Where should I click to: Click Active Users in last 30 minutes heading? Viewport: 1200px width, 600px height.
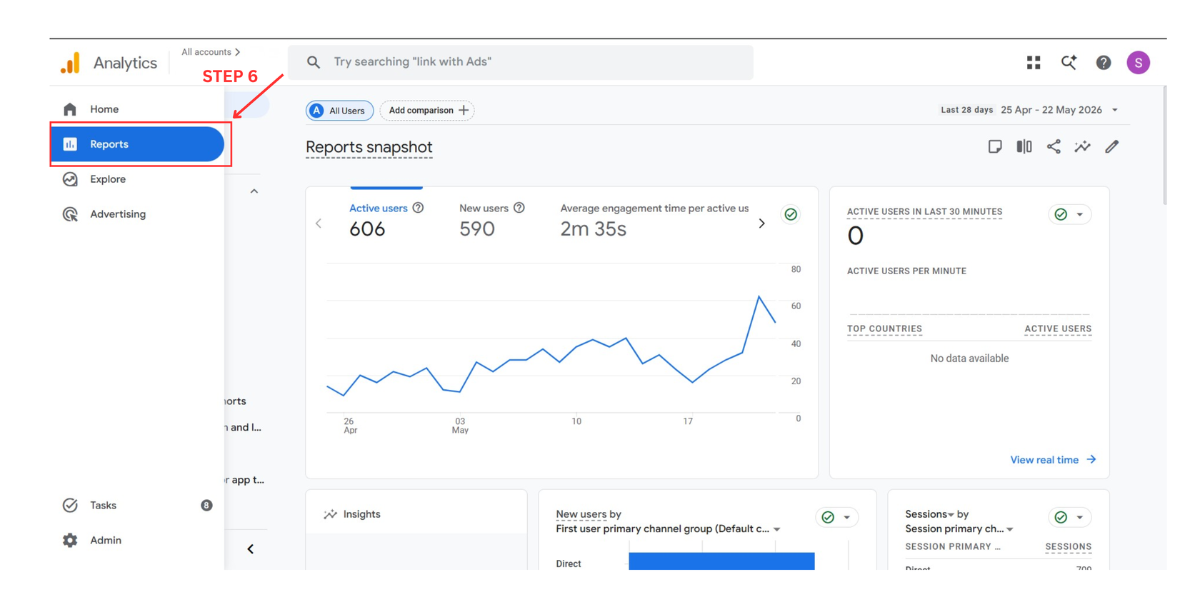point(924,212)
